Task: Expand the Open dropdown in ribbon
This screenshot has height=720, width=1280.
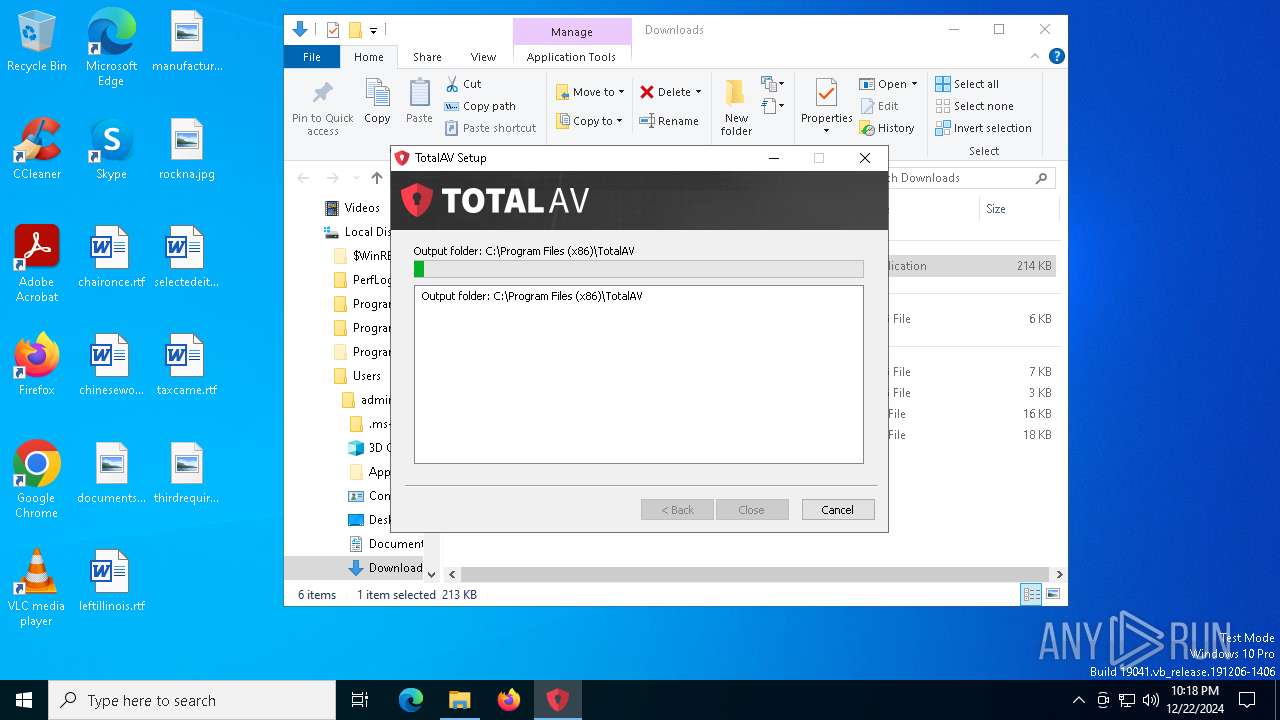Action: point(914,84)
